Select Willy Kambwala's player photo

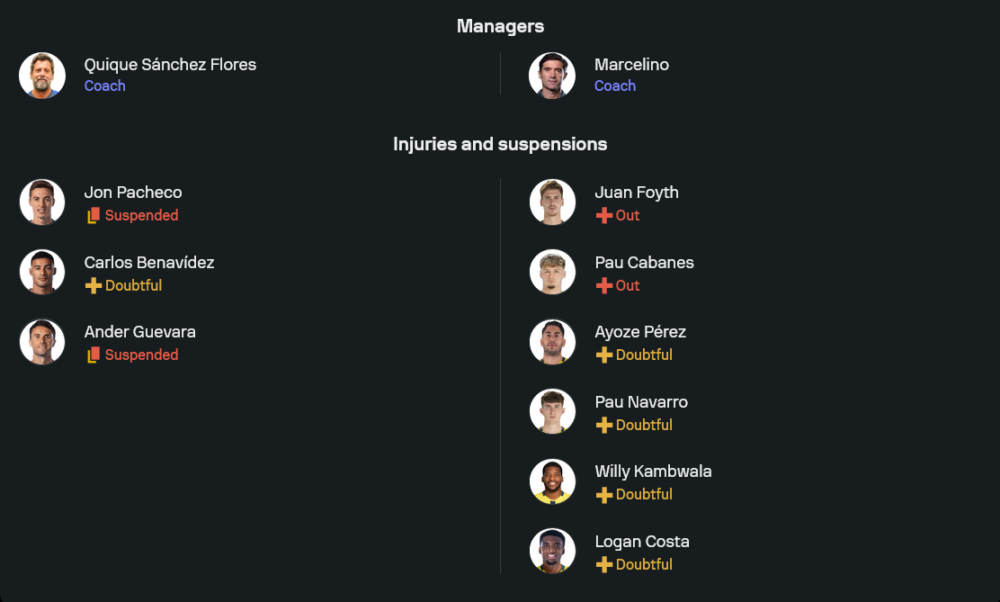552,481
